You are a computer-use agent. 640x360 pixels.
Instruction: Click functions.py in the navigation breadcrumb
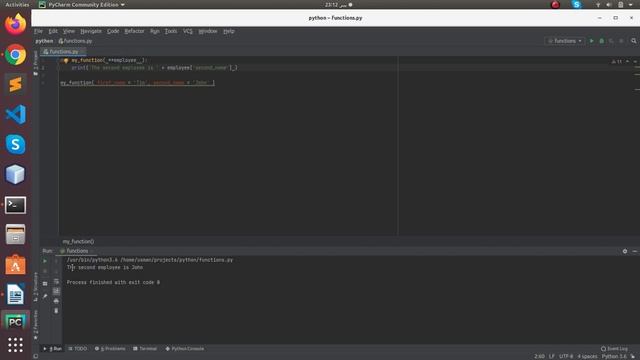pos(75,41)
